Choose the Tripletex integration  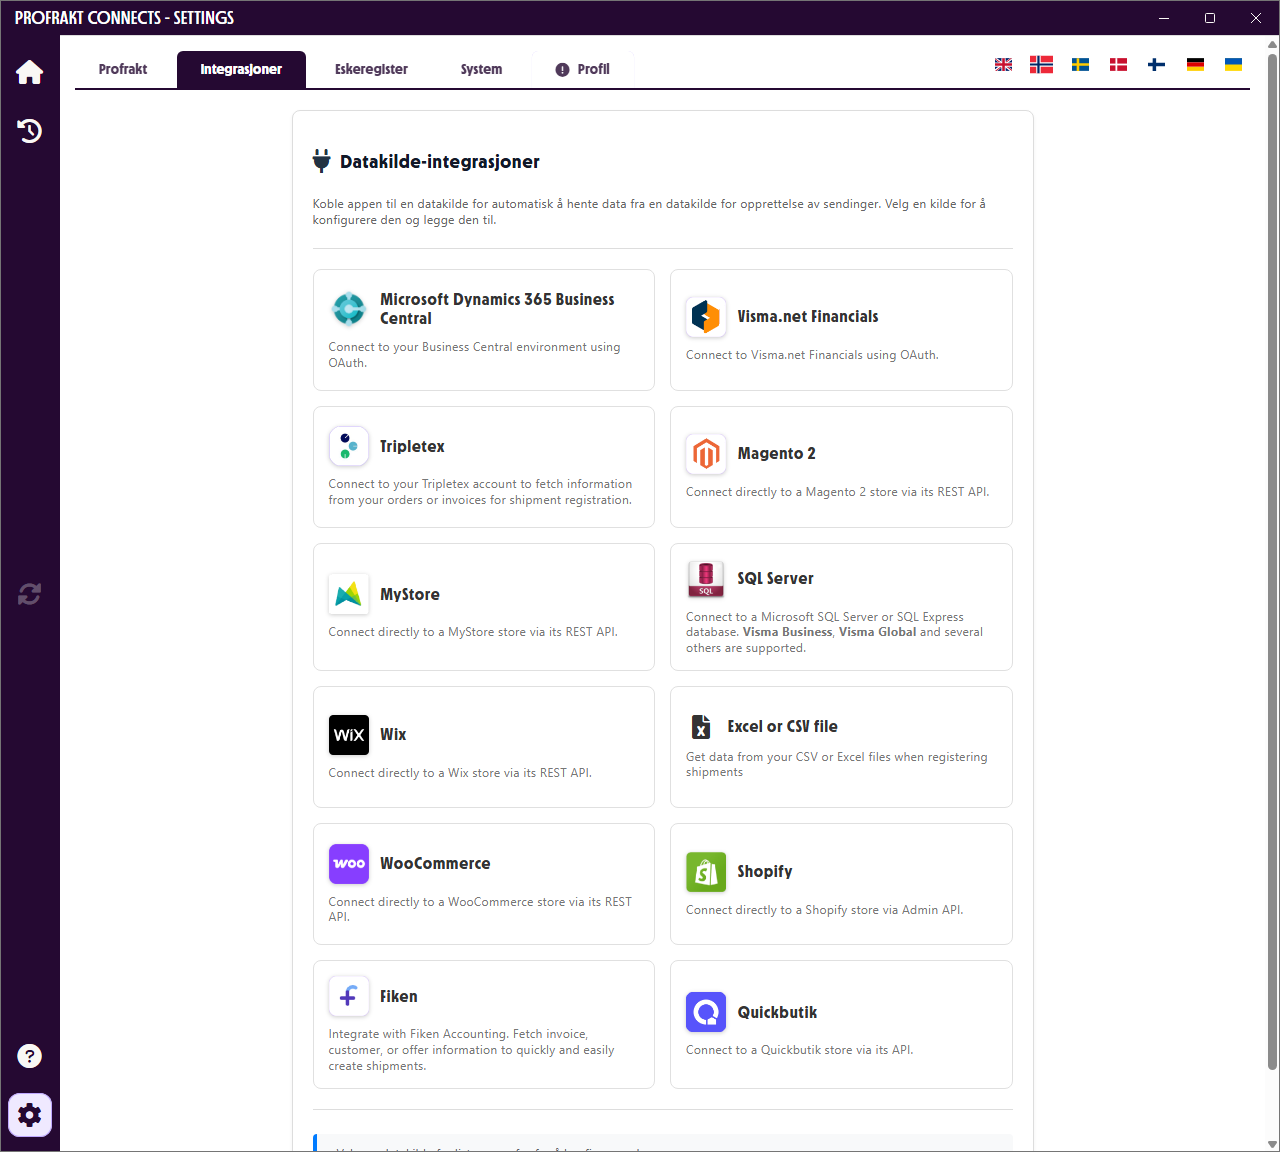(483, 467)
